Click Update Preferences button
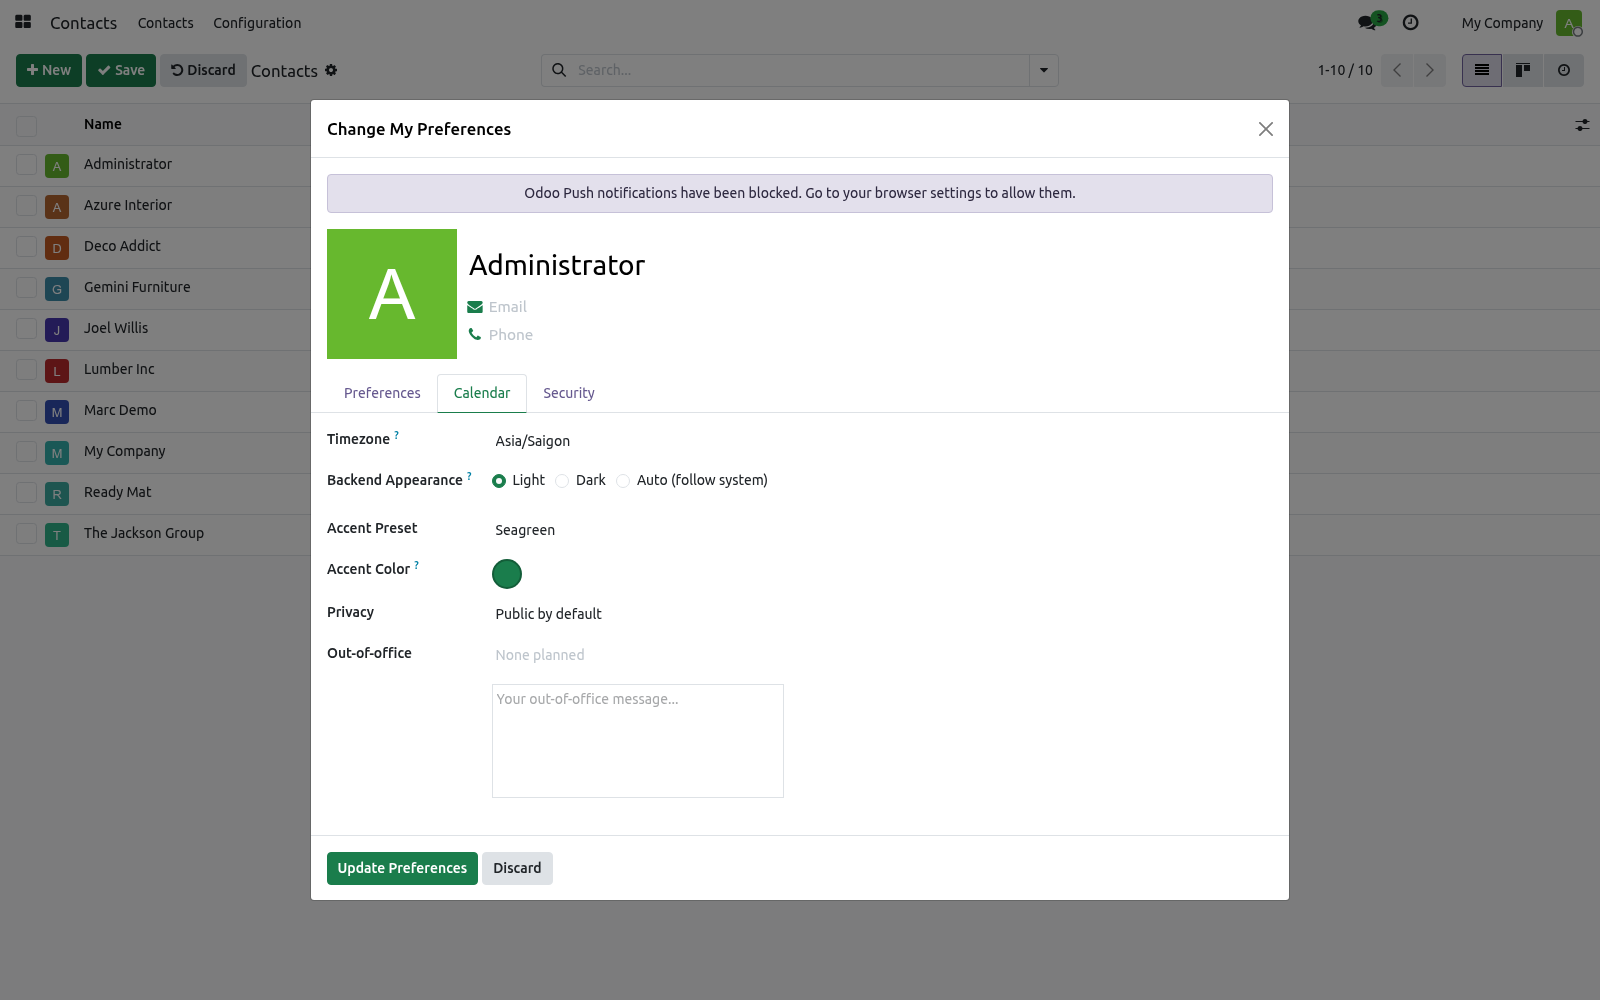This screenshot has height=1000, width=1600. click(402, 868)
